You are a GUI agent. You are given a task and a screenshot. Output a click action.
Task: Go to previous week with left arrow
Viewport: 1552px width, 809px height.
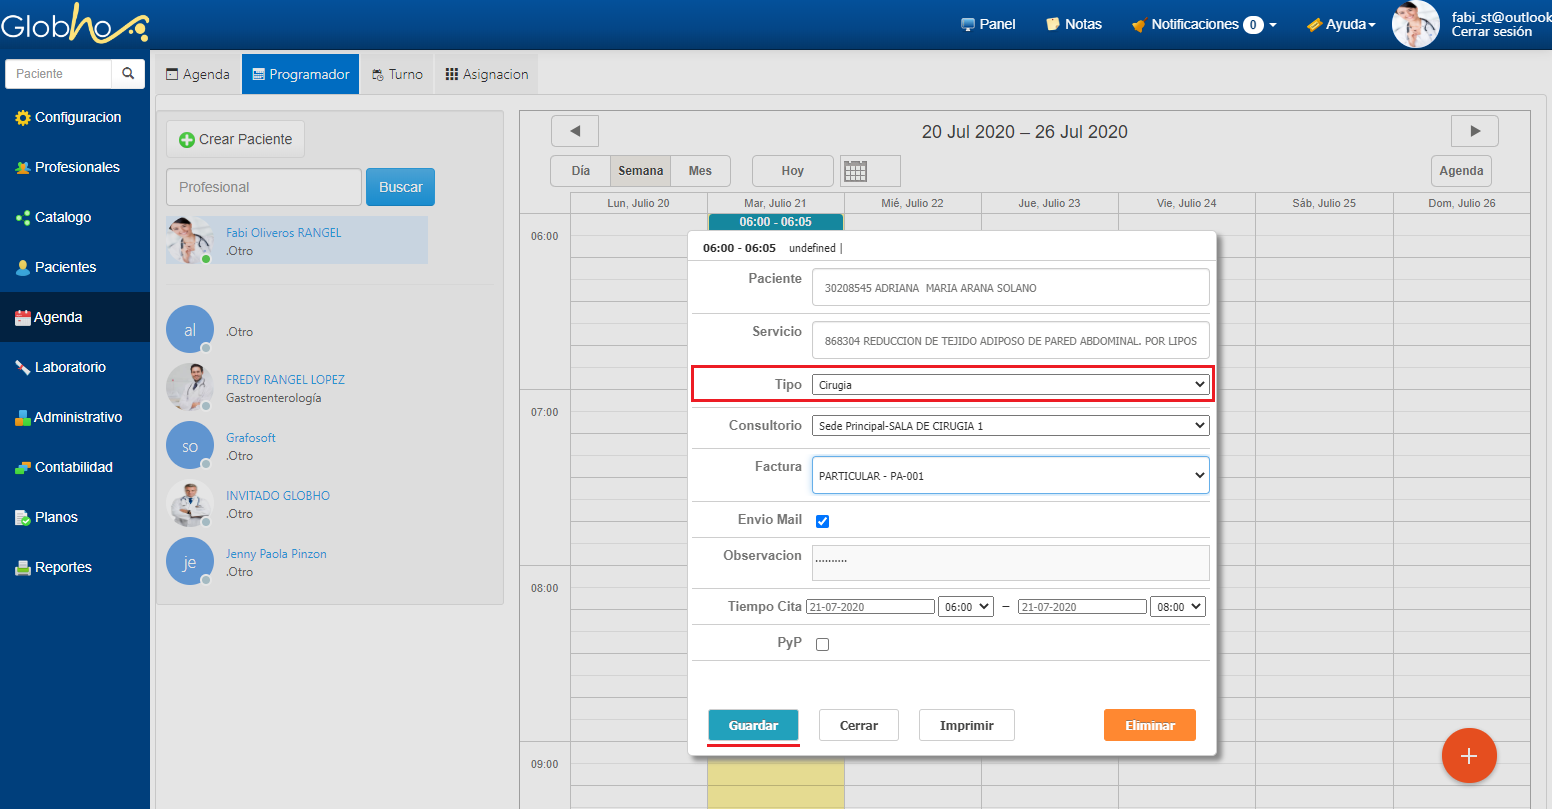(575, 131)
